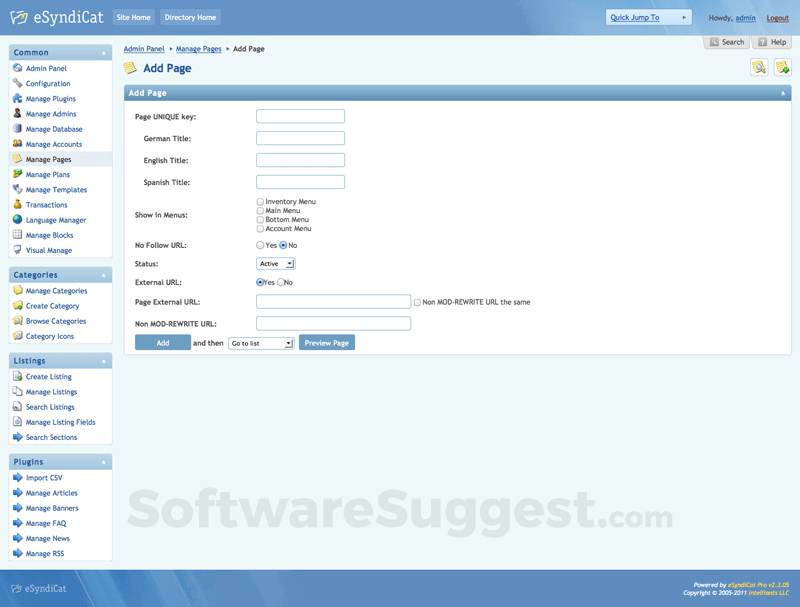Image resolution: width=800 pixels, height=607 pixels.
Task: Check the Main Menu checkbox
Action: tap(260, 211)
